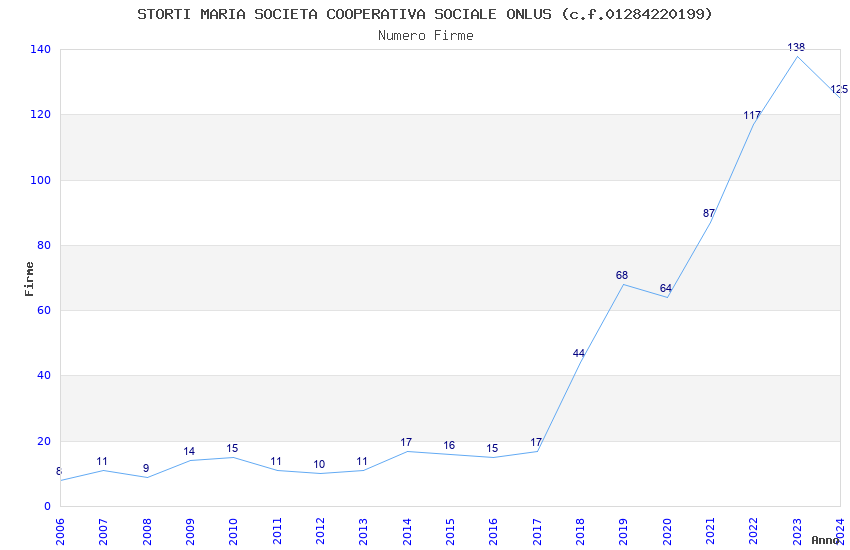Click the x-axis year 2006
The image size is (850, 550).
pyautogui.click(x=60, y=532)
